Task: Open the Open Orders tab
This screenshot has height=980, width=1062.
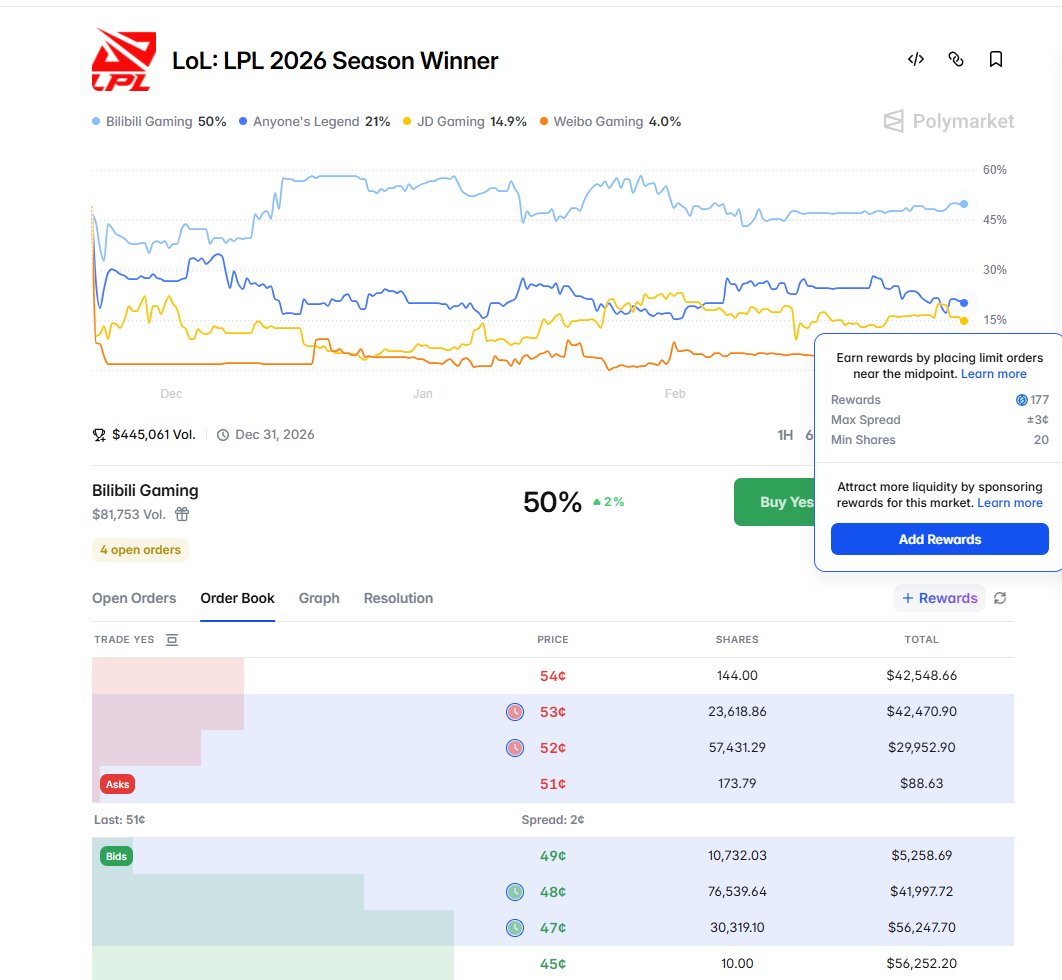Action: click(x=134, y=598)
